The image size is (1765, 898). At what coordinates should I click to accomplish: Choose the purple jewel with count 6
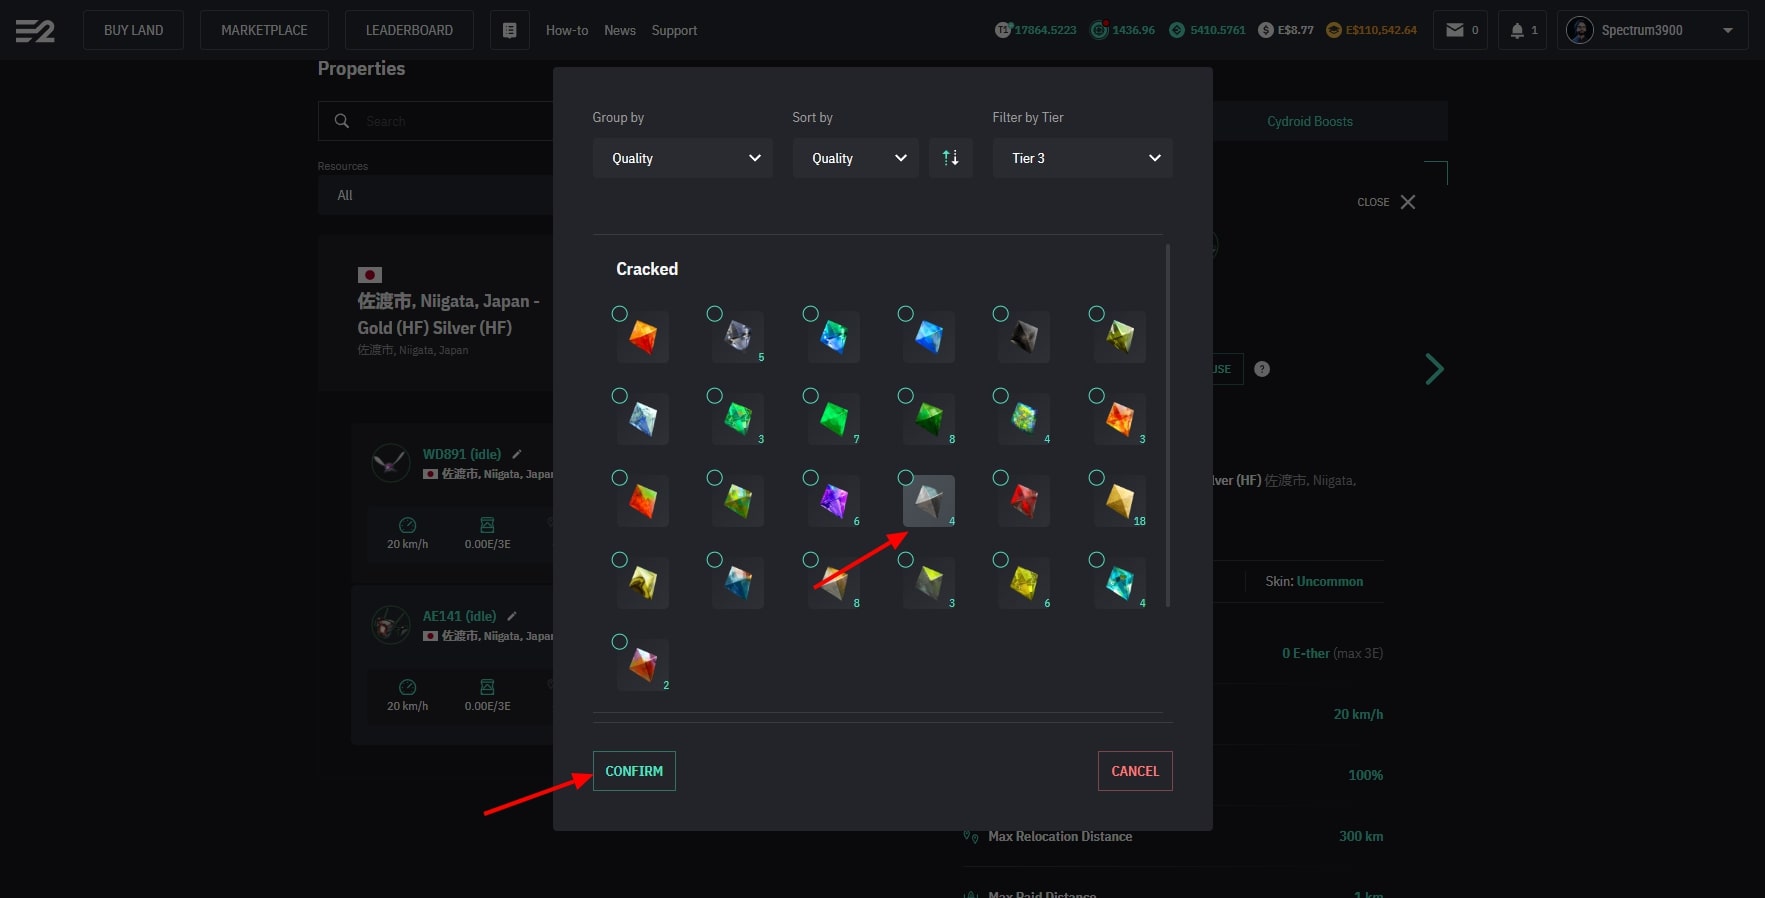(834, 501)
